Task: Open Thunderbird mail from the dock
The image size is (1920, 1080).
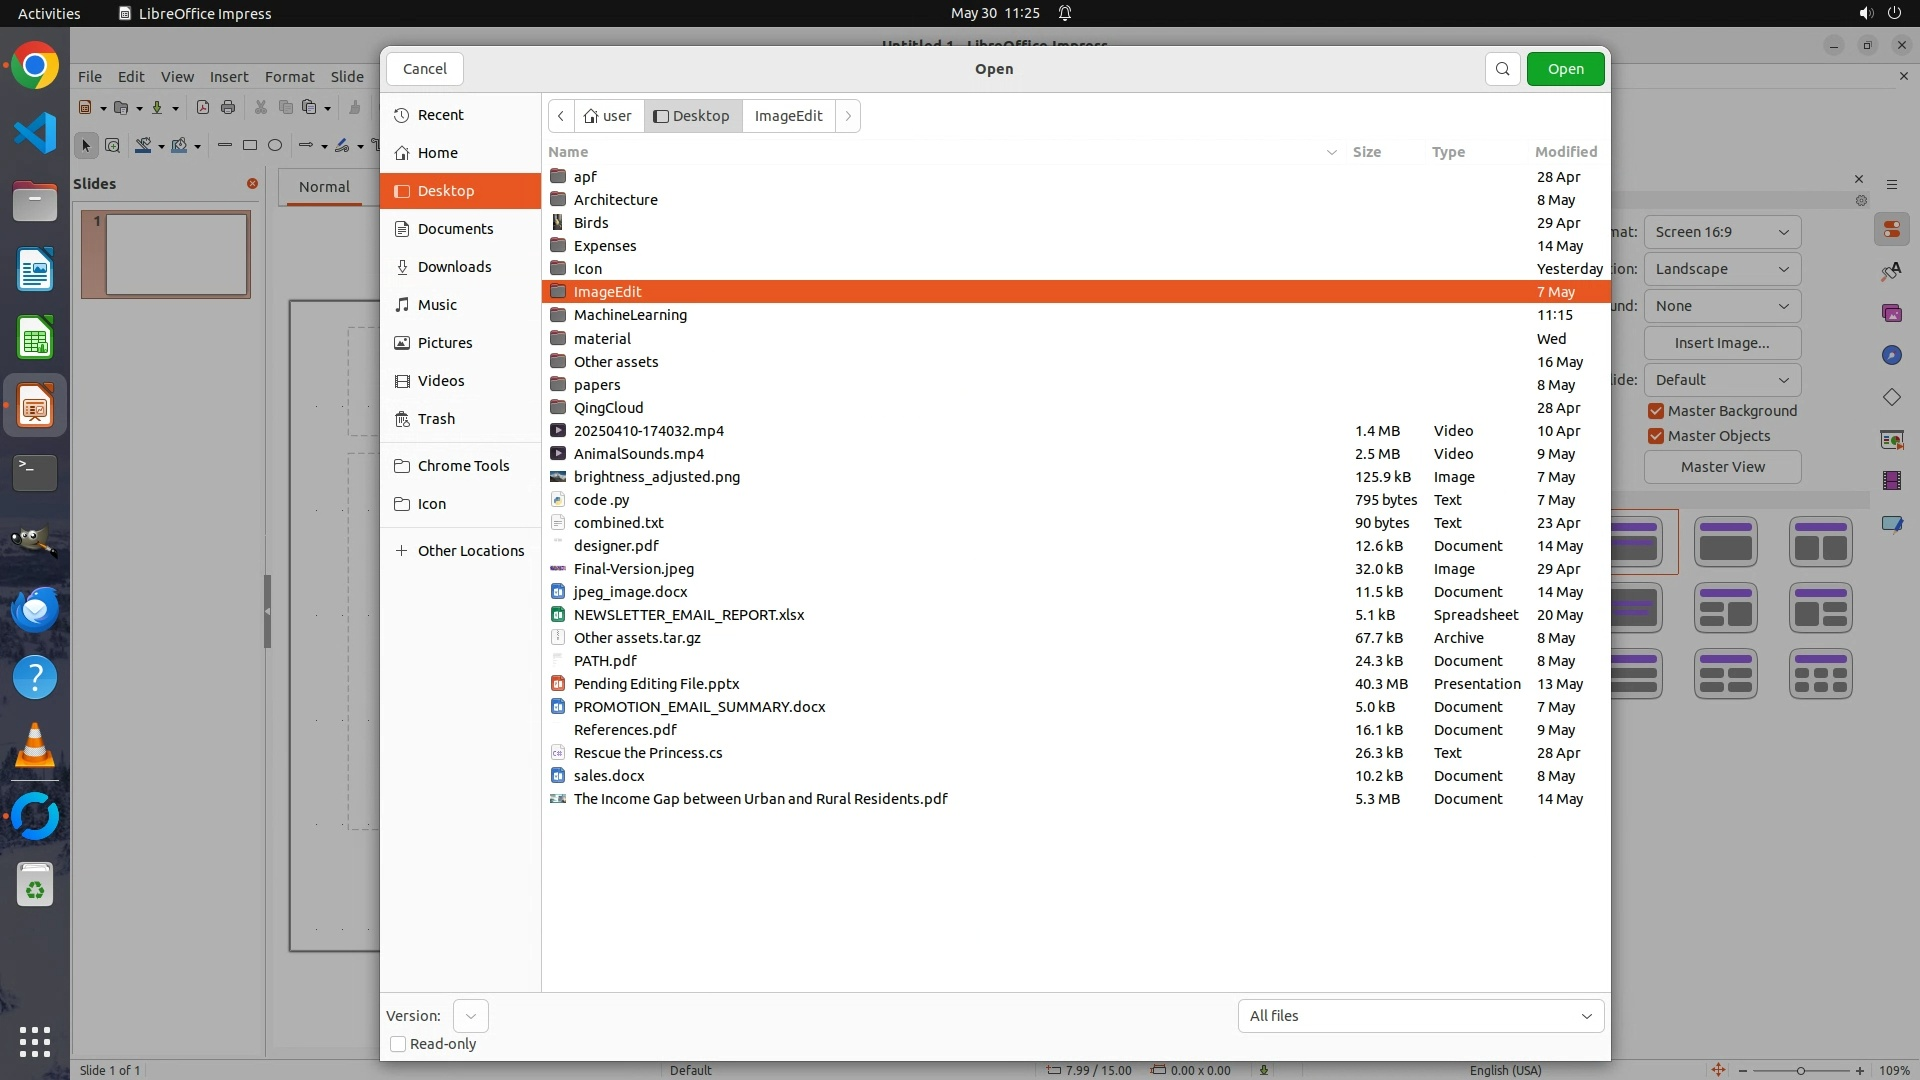Action: 35,609
